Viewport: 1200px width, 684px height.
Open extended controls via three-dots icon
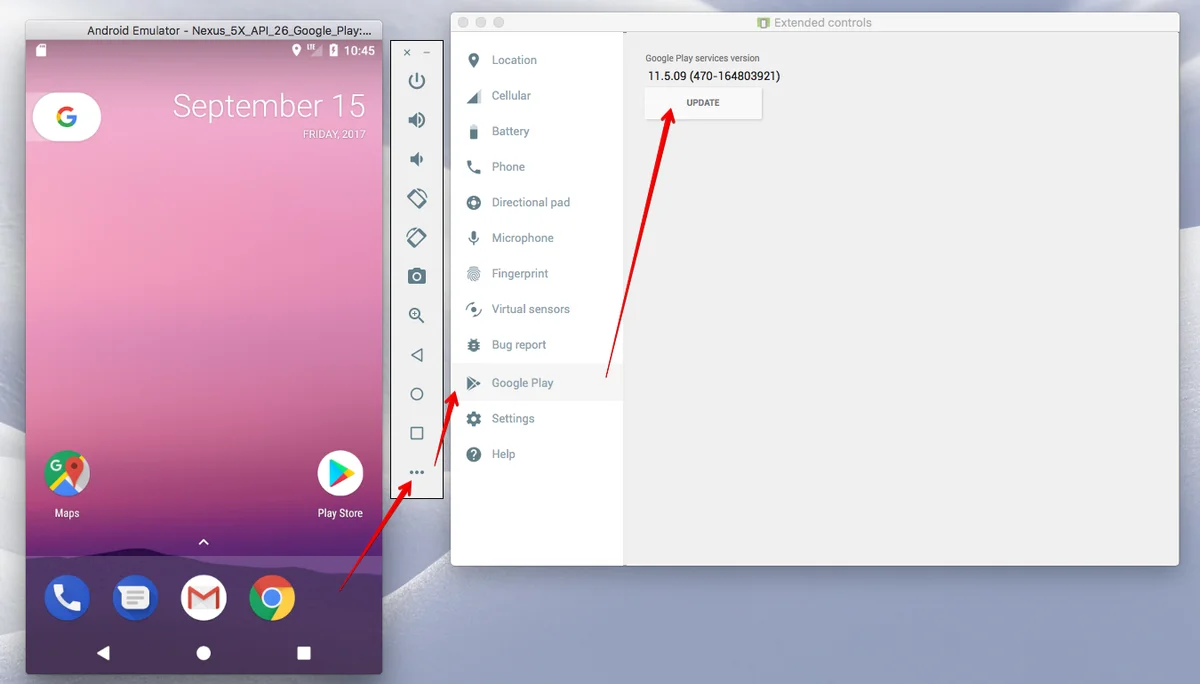point(417,472)
